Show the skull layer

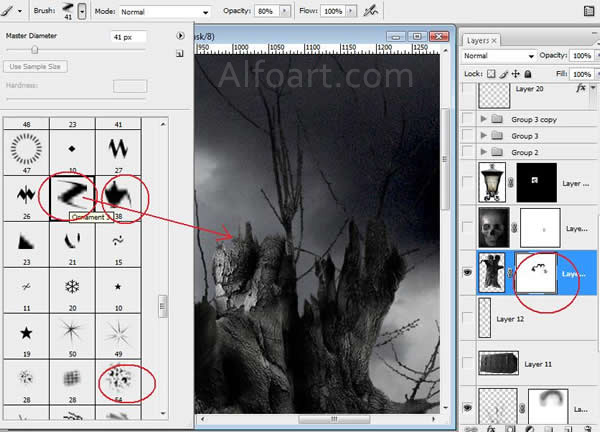(x=468, y=227)
